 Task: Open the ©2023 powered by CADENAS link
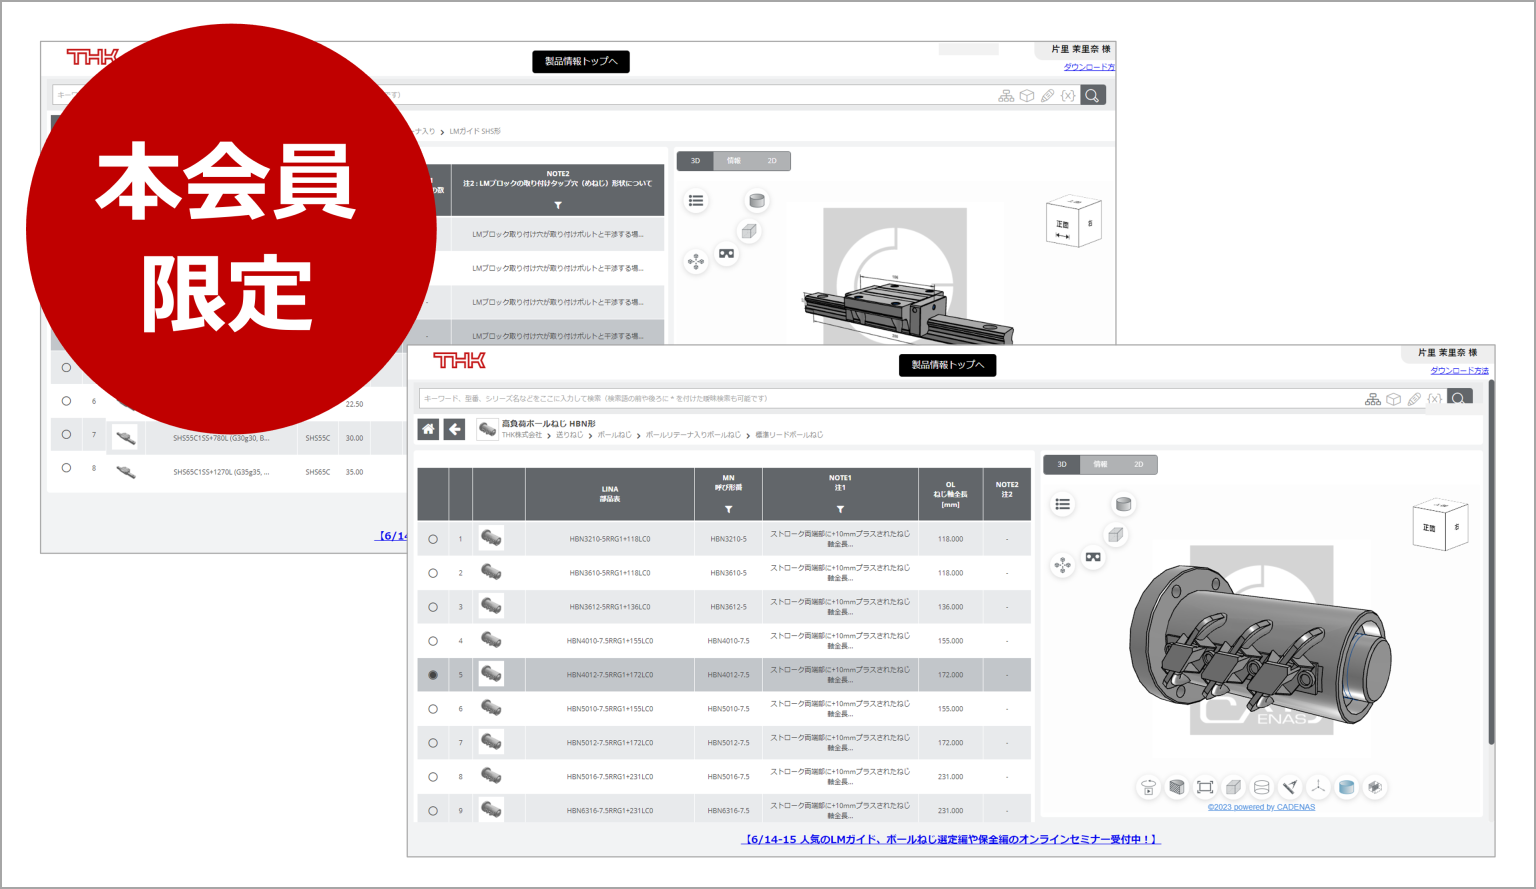click(x=1262, y=807)
